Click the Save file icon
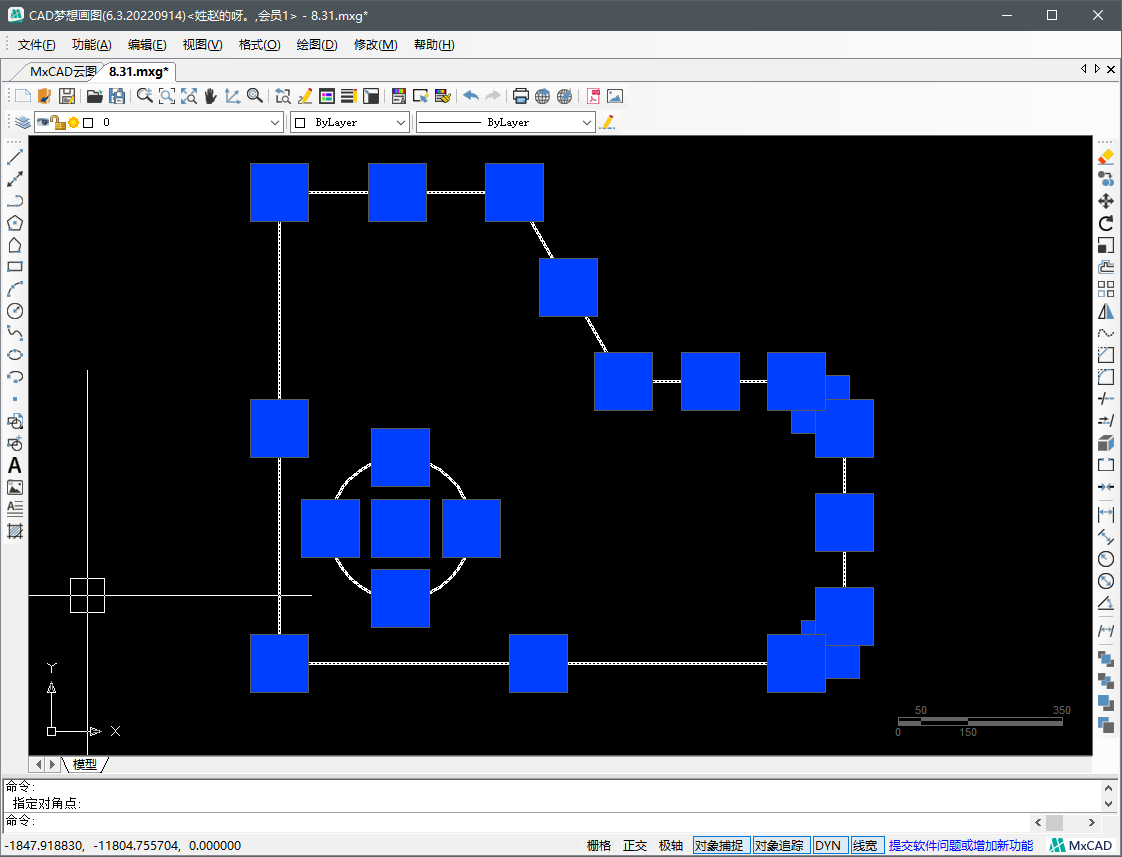This screenshot has height=857, width=1122. (67, 96)
